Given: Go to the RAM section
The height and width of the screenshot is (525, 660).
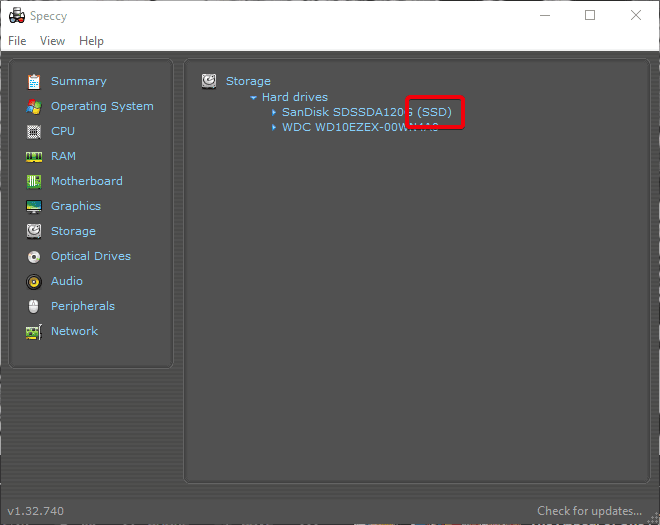Looking at the screenshot, I should [x=63, y=156].
